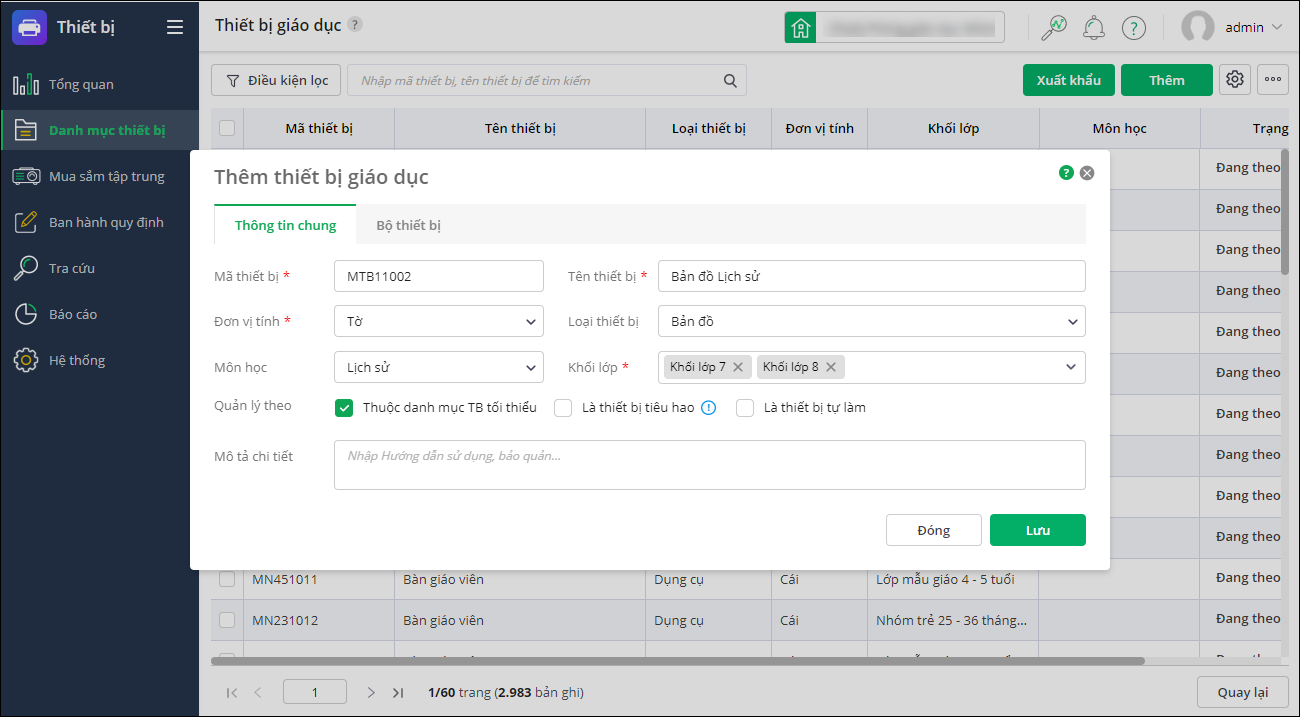Click the Thêm add button
Screen dimensions: 1300x717
click(x=1167, y=80)
